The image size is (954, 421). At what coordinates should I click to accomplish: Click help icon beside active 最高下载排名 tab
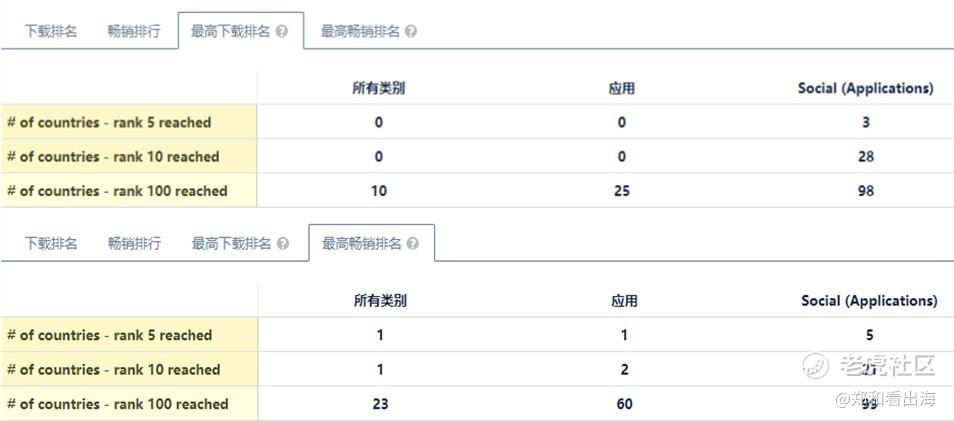(282, 31)
